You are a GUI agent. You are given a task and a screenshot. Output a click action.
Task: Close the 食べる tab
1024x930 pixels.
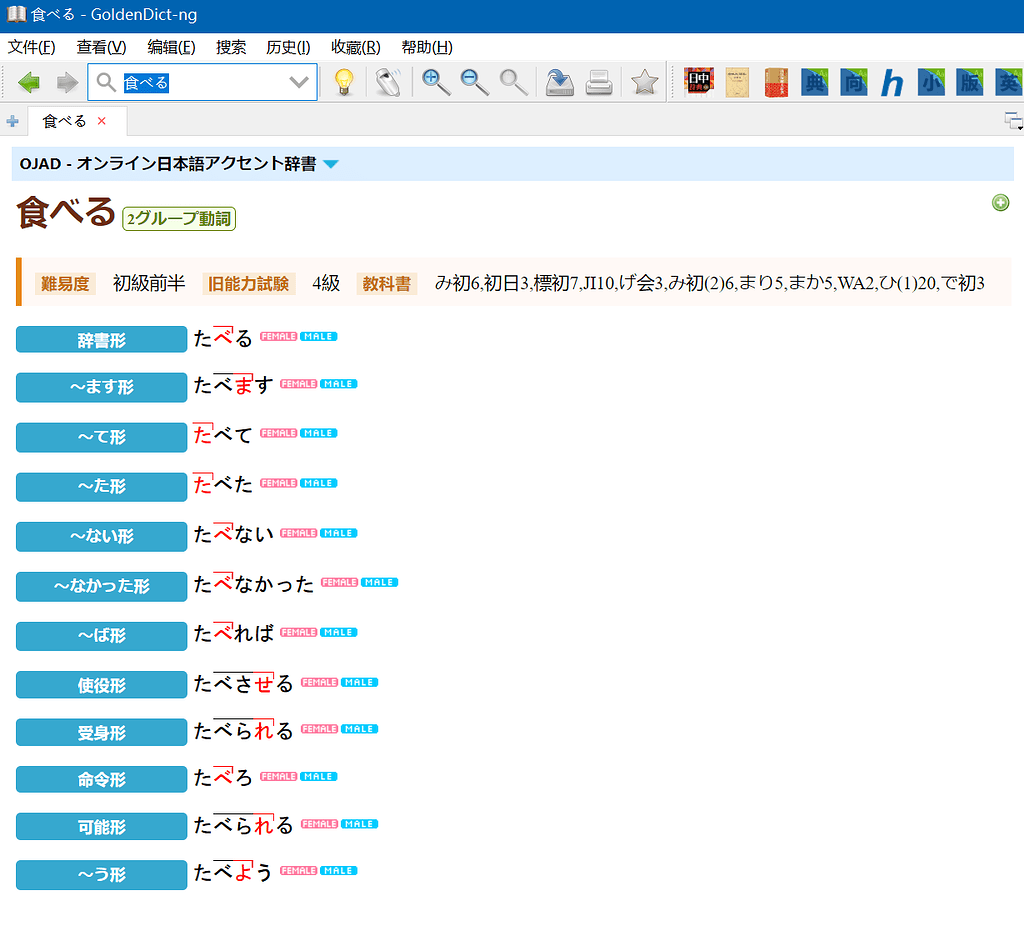tap(101, 121)
